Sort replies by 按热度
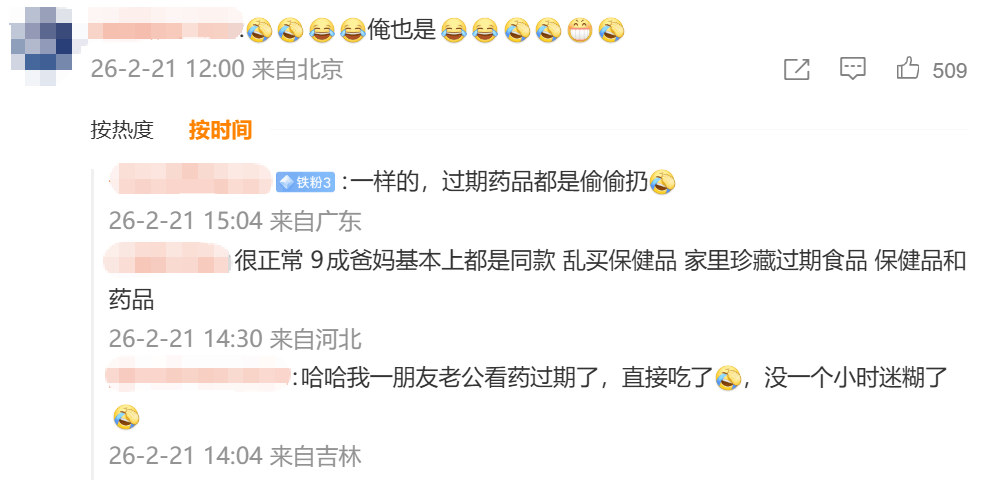Viewport: 996px width, 480px height. 122,130
